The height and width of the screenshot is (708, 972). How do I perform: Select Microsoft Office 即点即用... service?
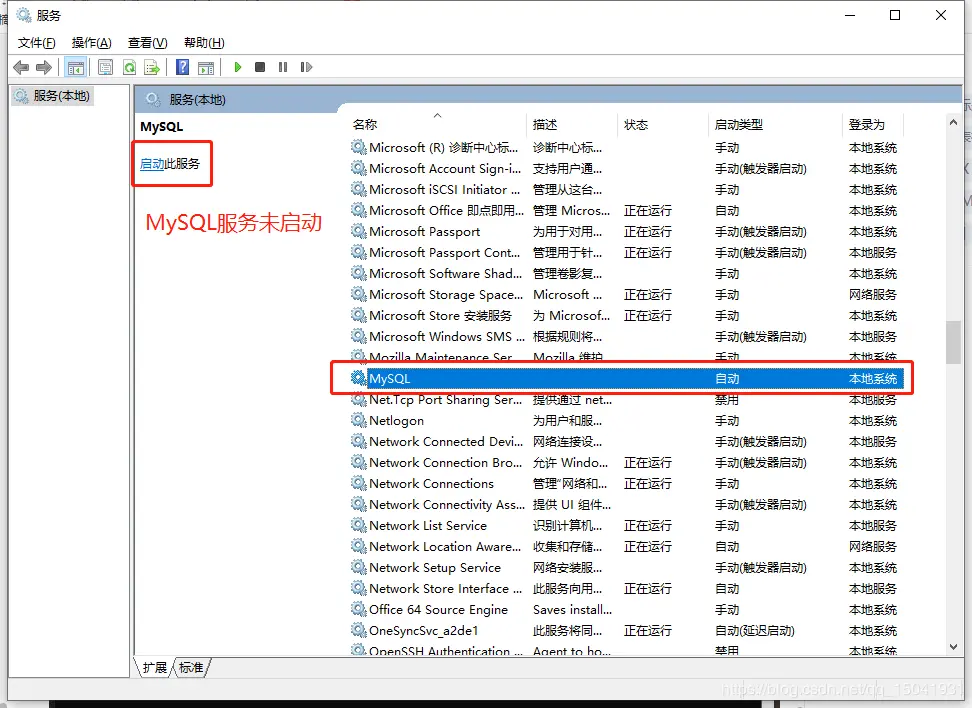446,210
